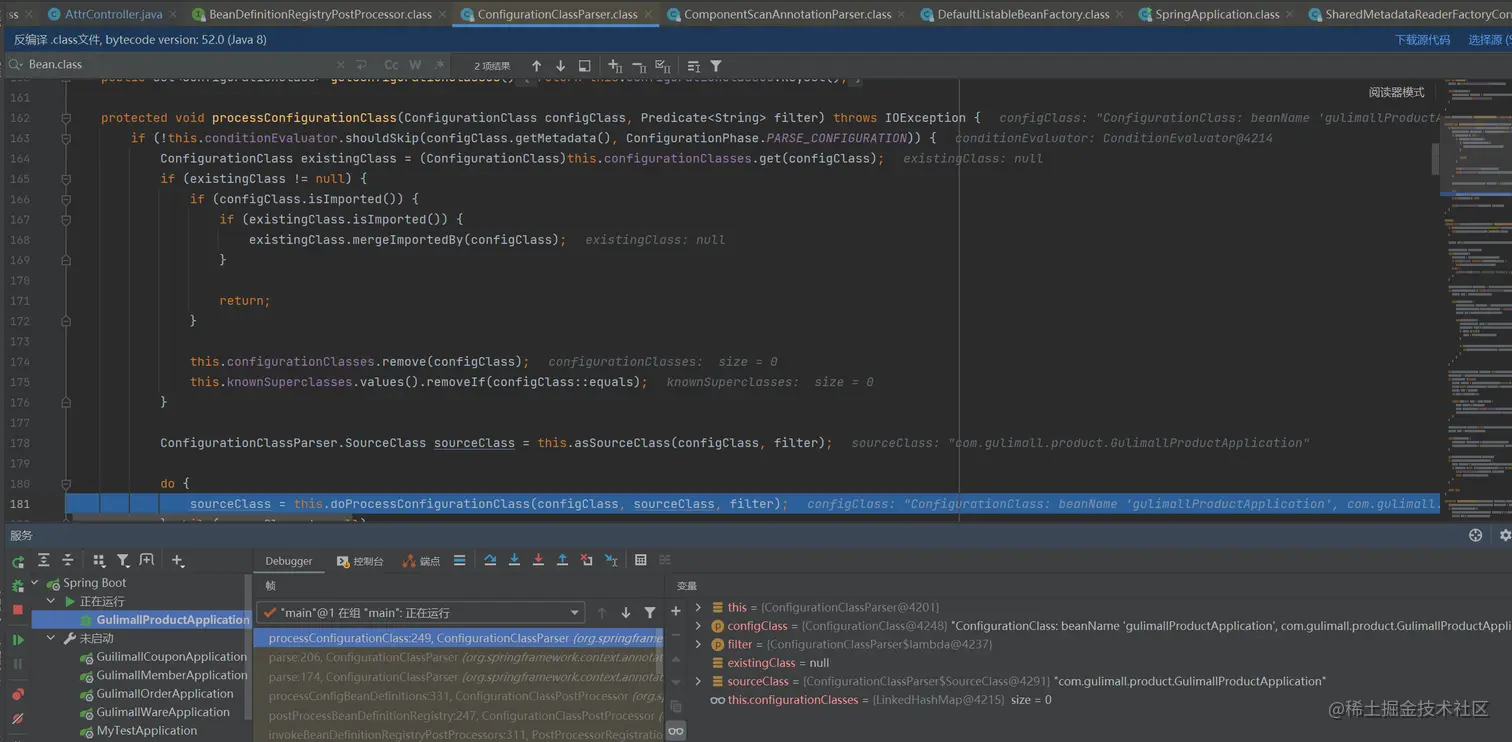The height and width of the screenshot is (742, 1512).
Task: Click the 阅读器模式 reader mode button
Action: coord(1396,92)
